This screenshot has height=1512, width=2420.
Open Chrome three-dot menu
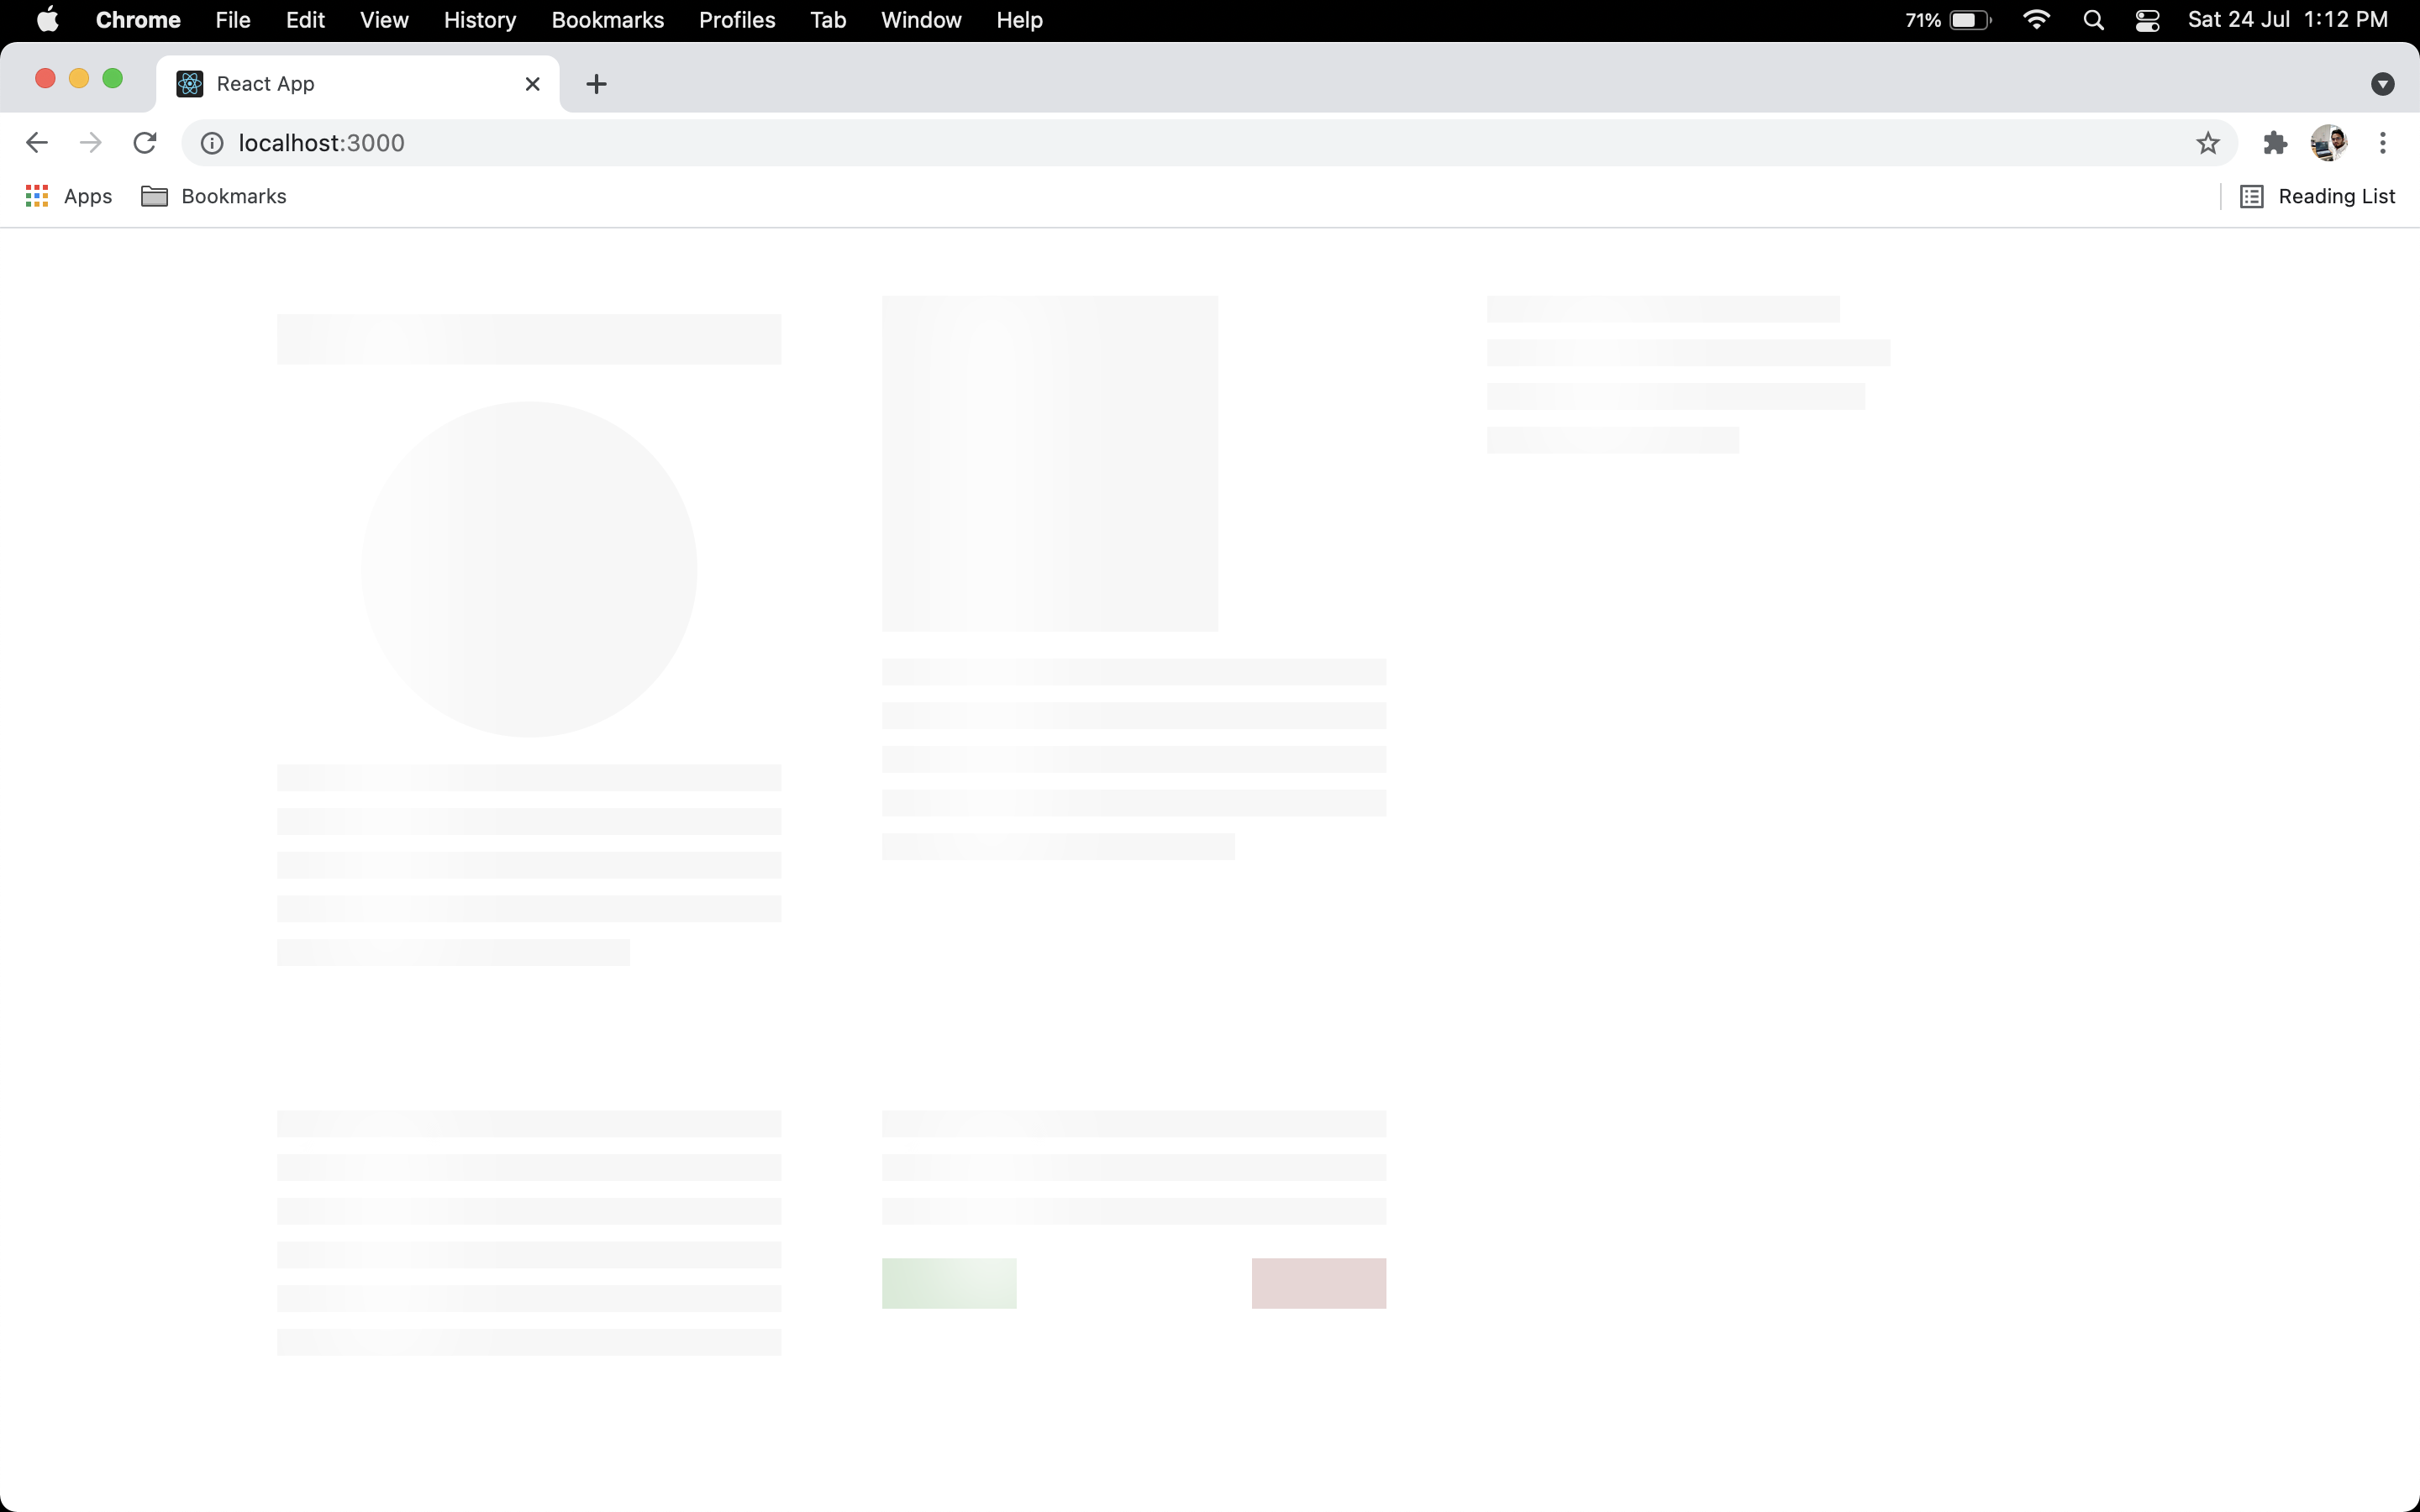click(2383, 143)
